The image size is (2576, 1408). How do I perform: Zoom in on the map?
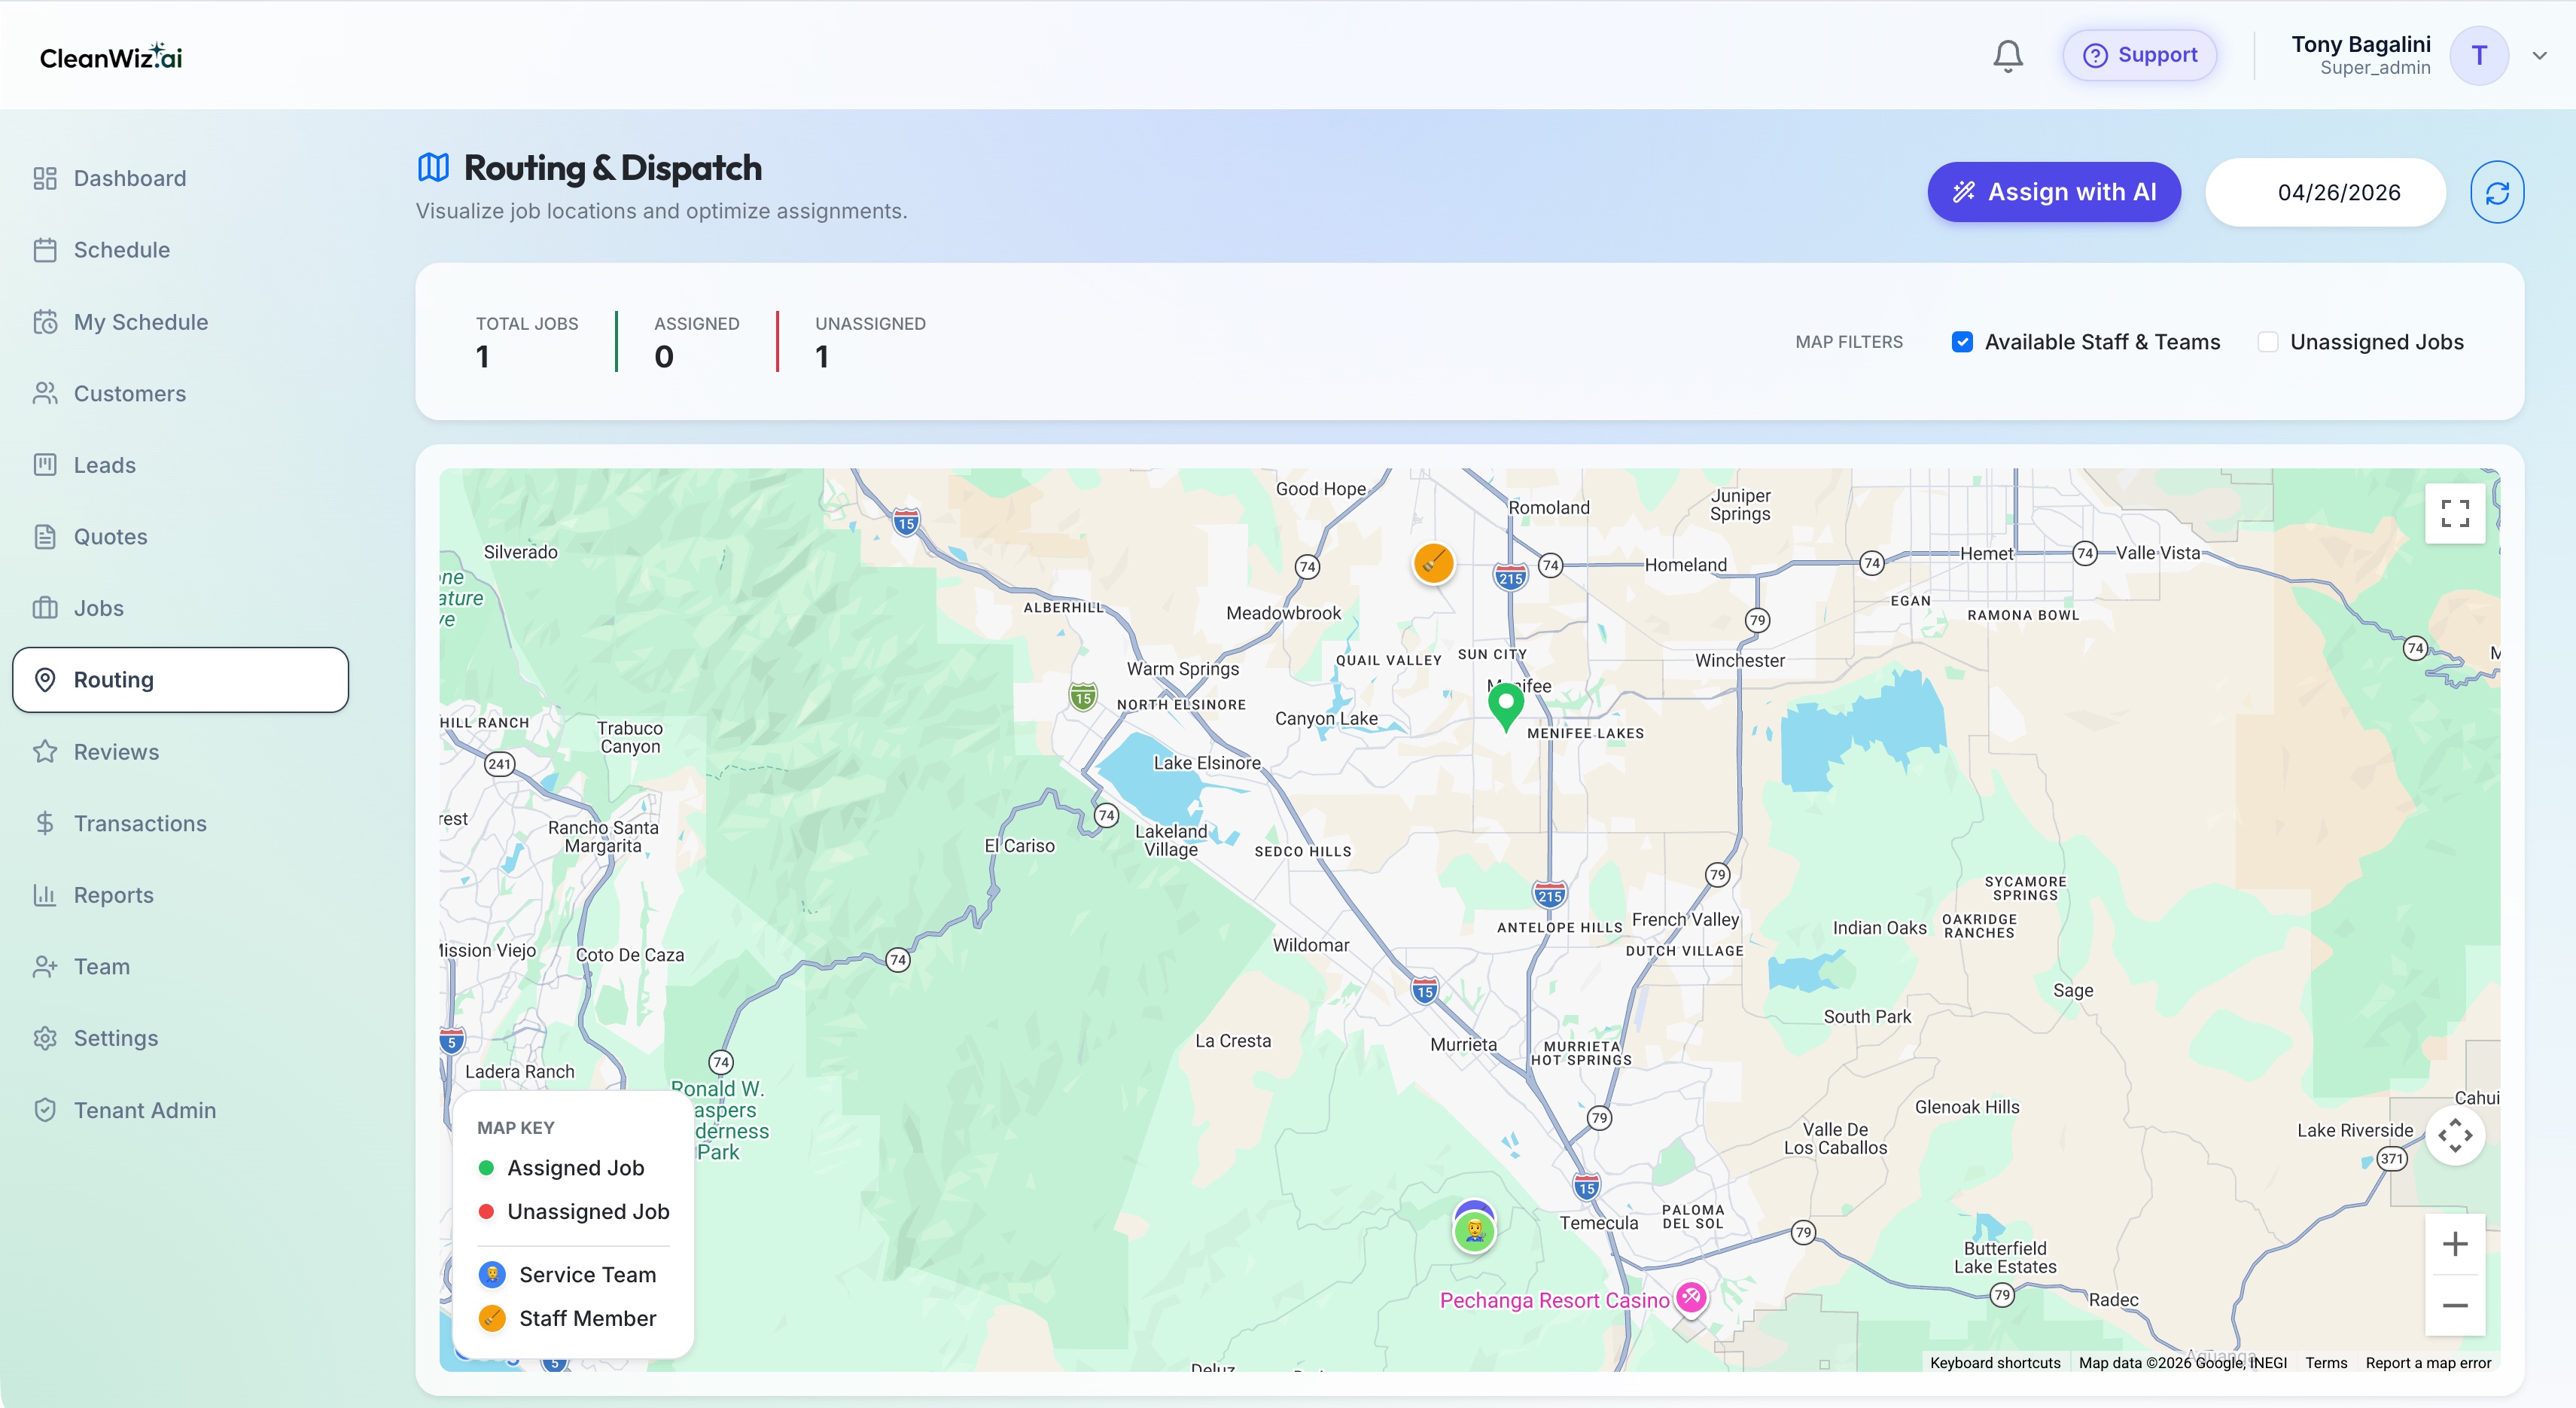click(x=2455, y=1244)
